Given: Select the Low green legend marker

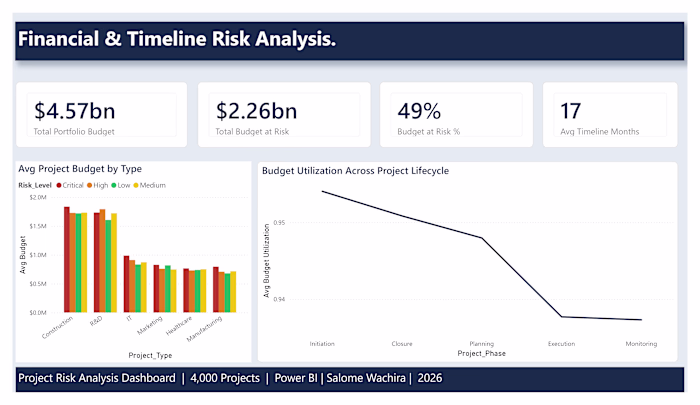Looking at the screenshot, I should click(x=114, y=185).
